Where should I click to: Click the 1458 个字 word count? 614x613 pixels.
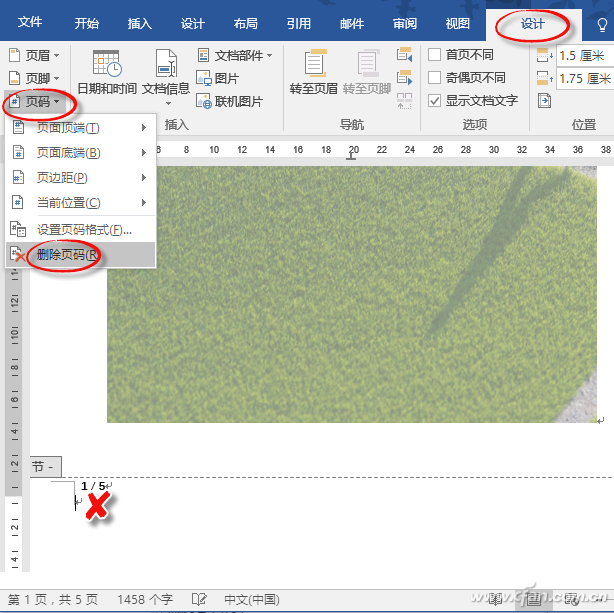(145, 599)
